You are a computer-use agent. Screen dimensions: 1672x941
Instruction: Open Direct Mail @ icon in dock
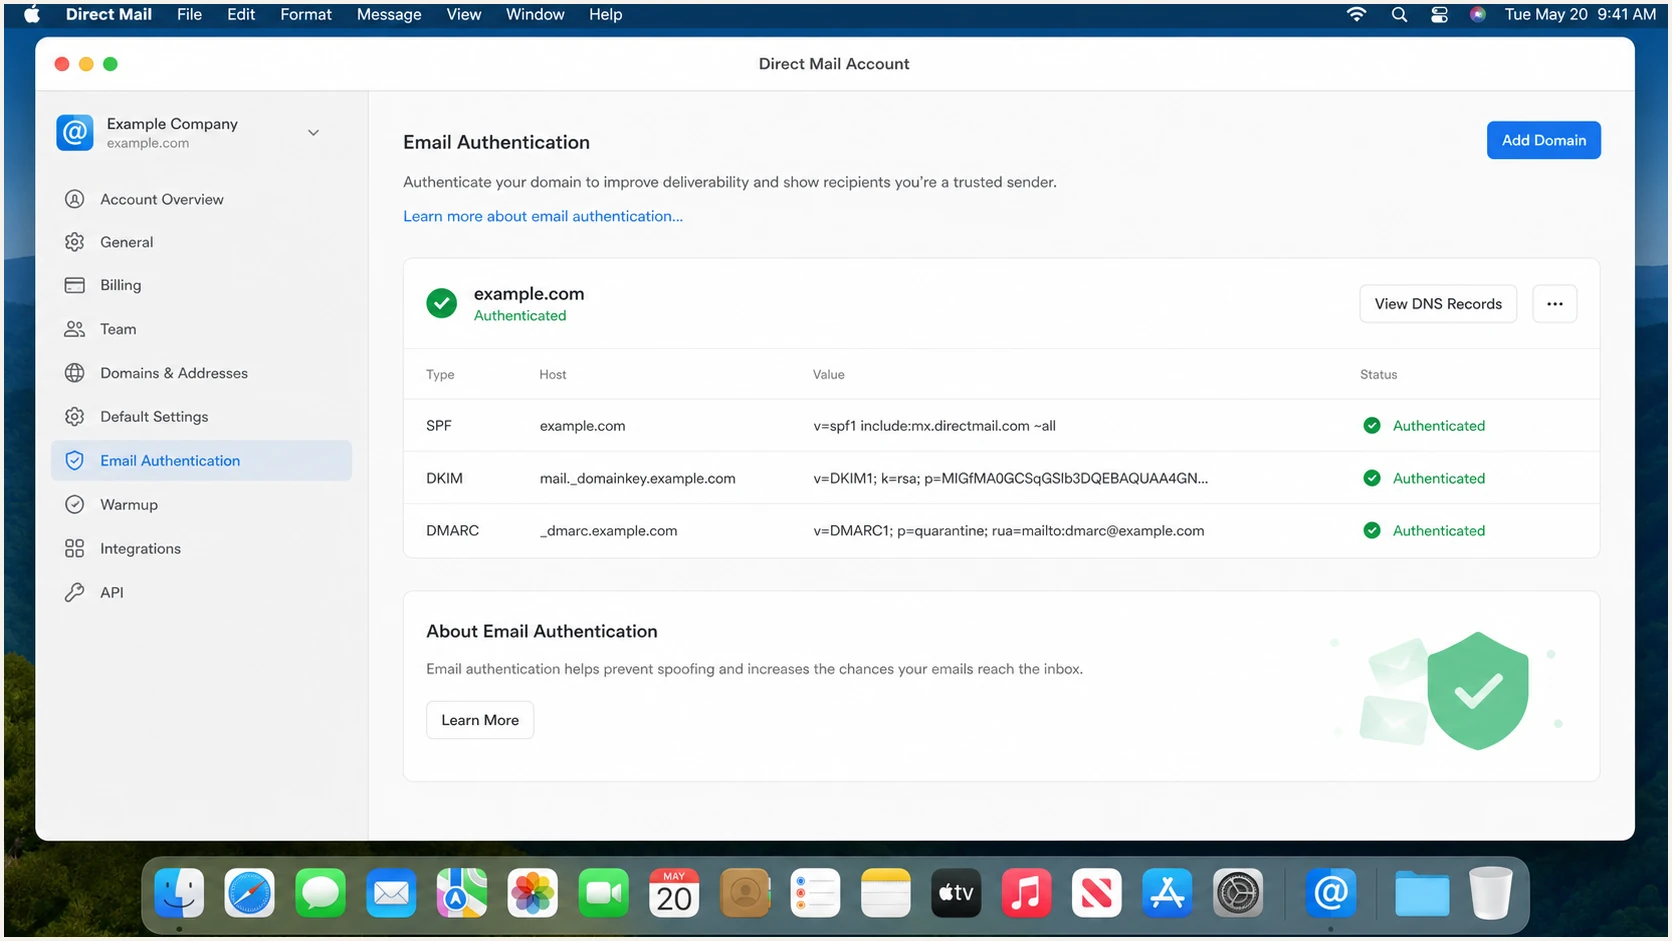[1331, 893]
